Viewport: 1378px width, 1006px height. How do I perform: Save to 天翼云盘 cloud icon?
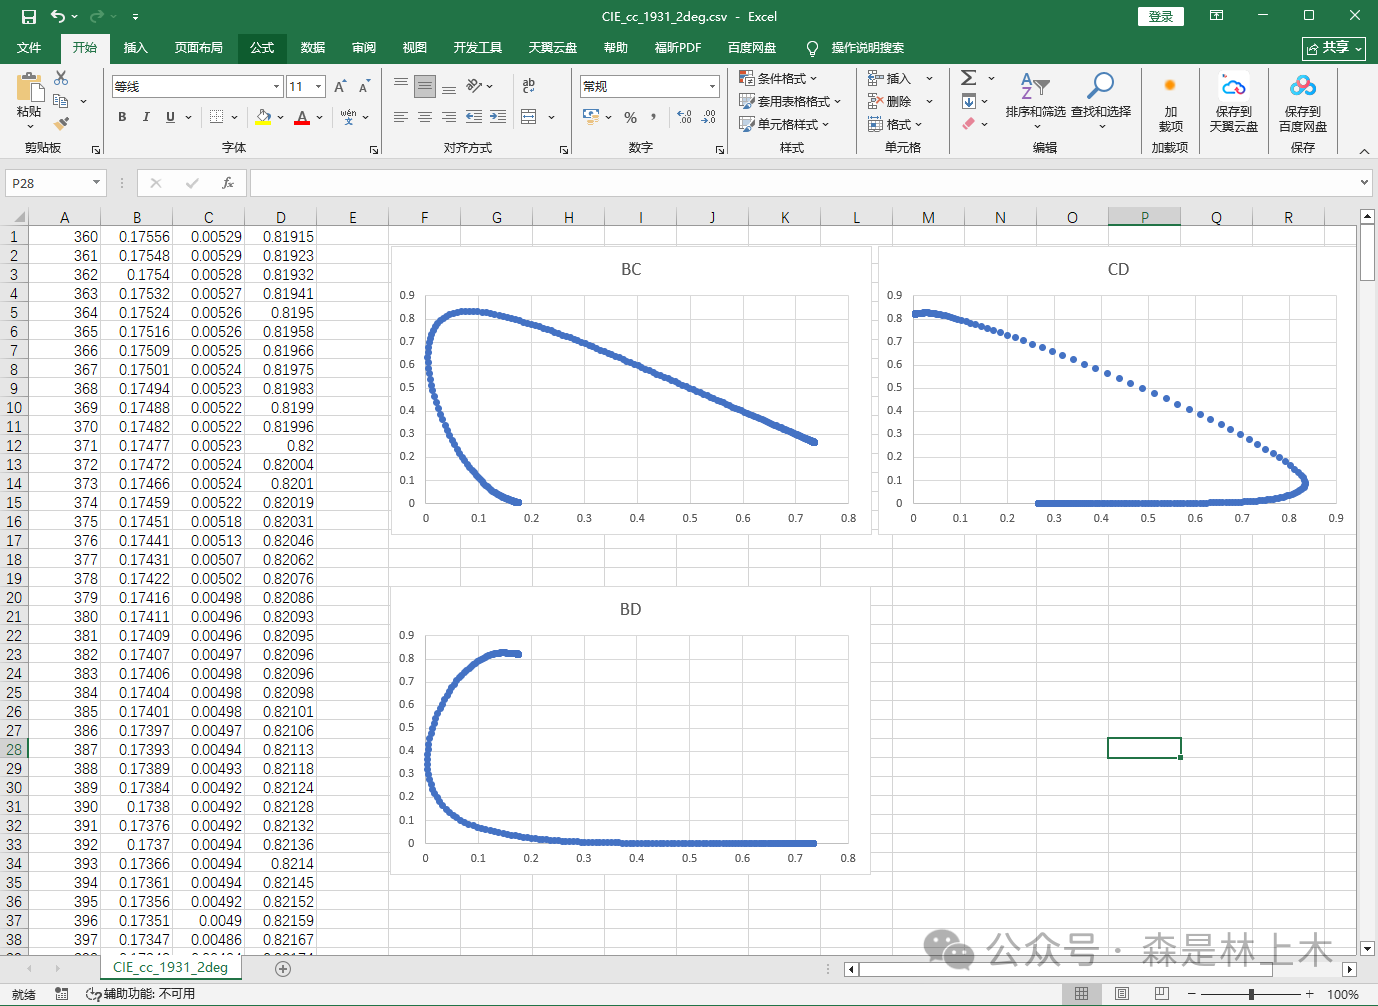(1234, 102)
